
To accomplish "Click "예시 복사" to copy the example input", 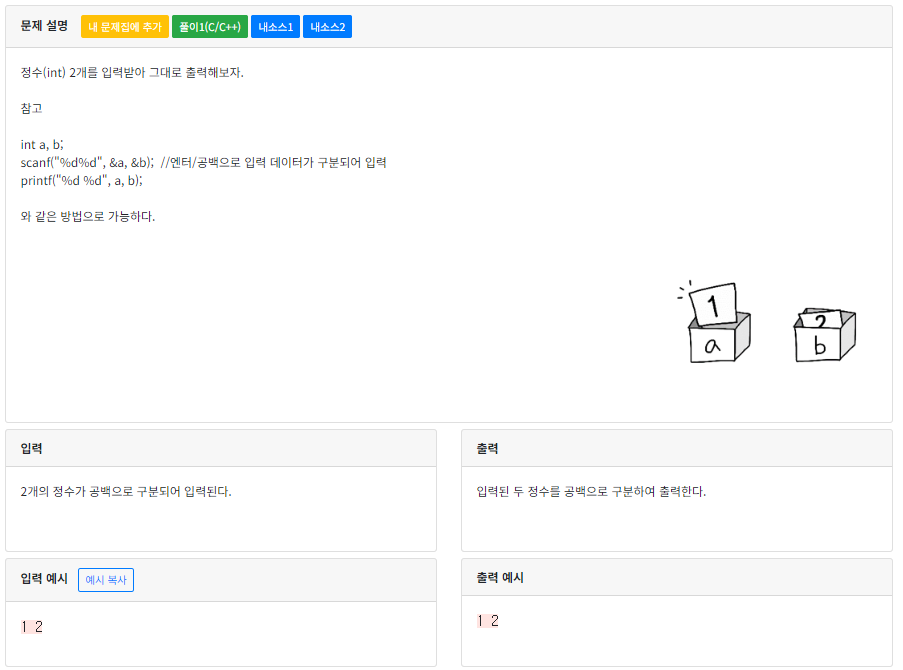I will (105, 579).
